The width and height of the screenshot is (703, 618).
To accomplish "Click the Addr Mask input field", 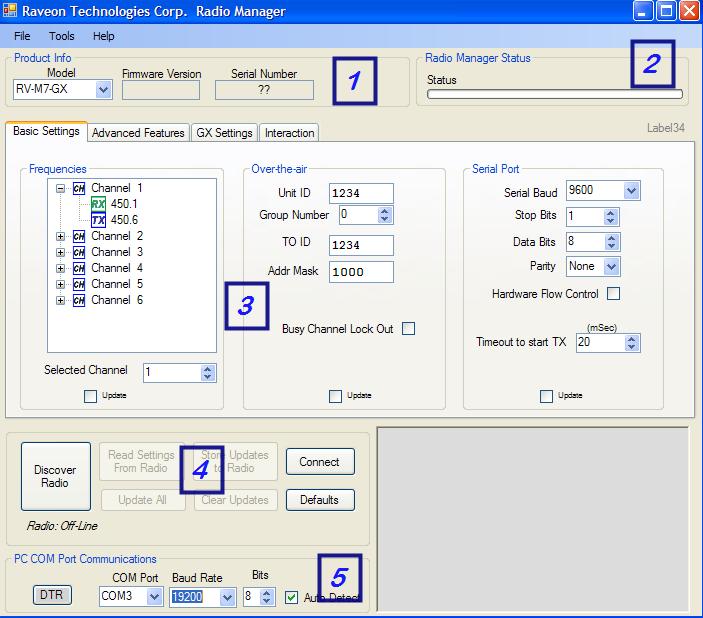I will [x=361, y=272].
